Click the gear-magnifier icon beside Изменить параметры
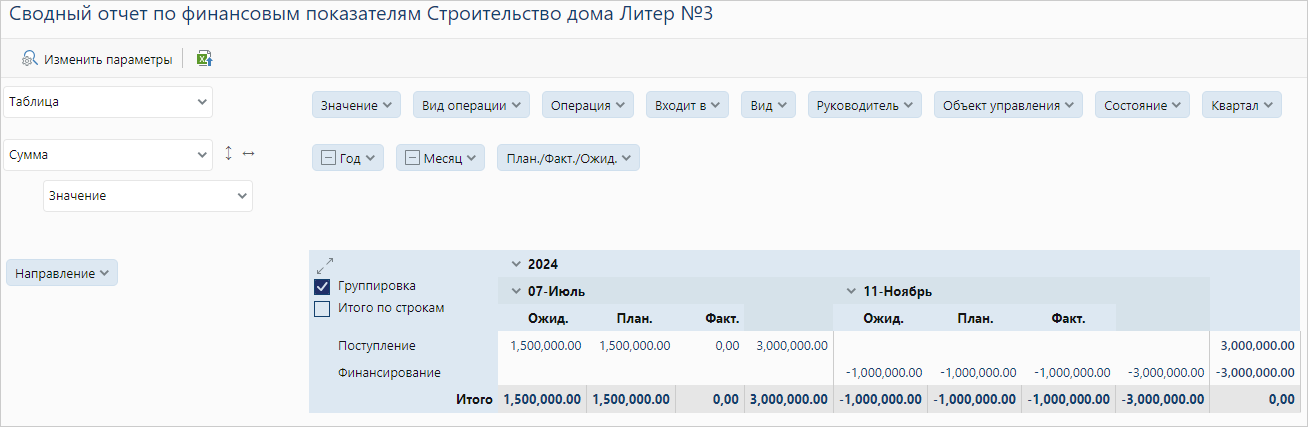1308x427 pixels. (30, 59)
